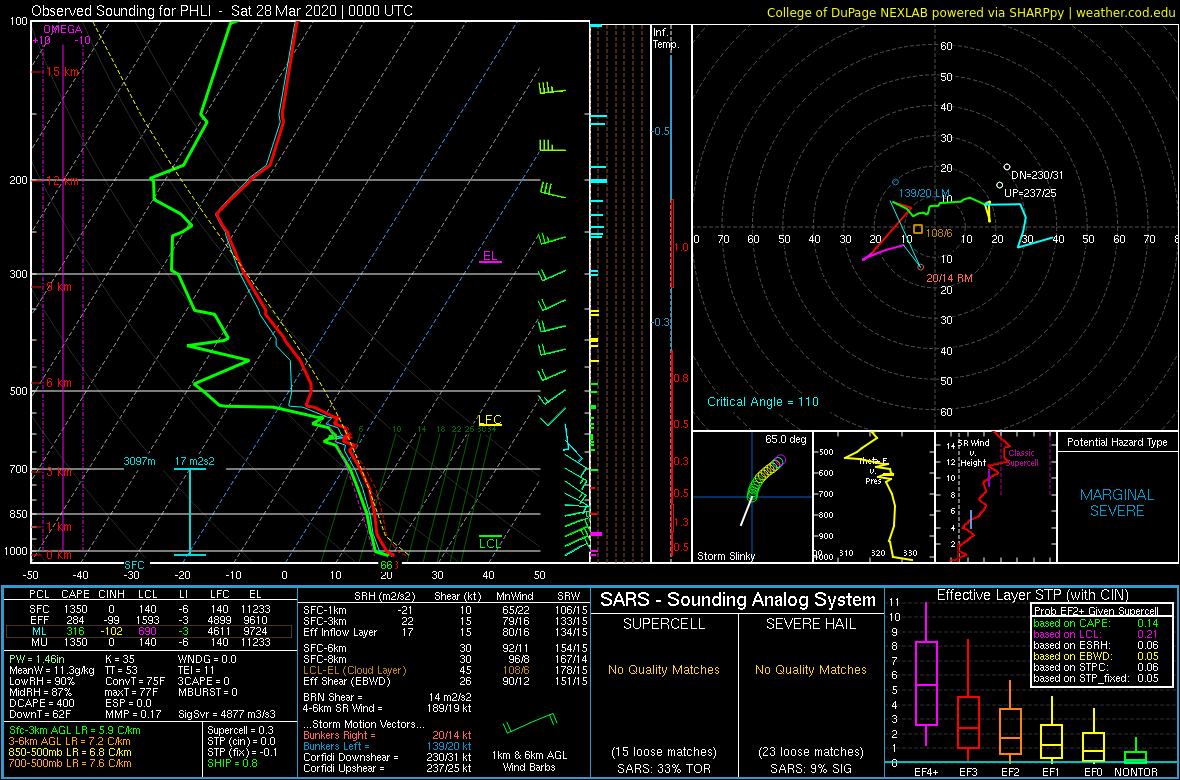Click the Storm Slinky caption
Screen dimensions: 1180x780
click(725, 556)
